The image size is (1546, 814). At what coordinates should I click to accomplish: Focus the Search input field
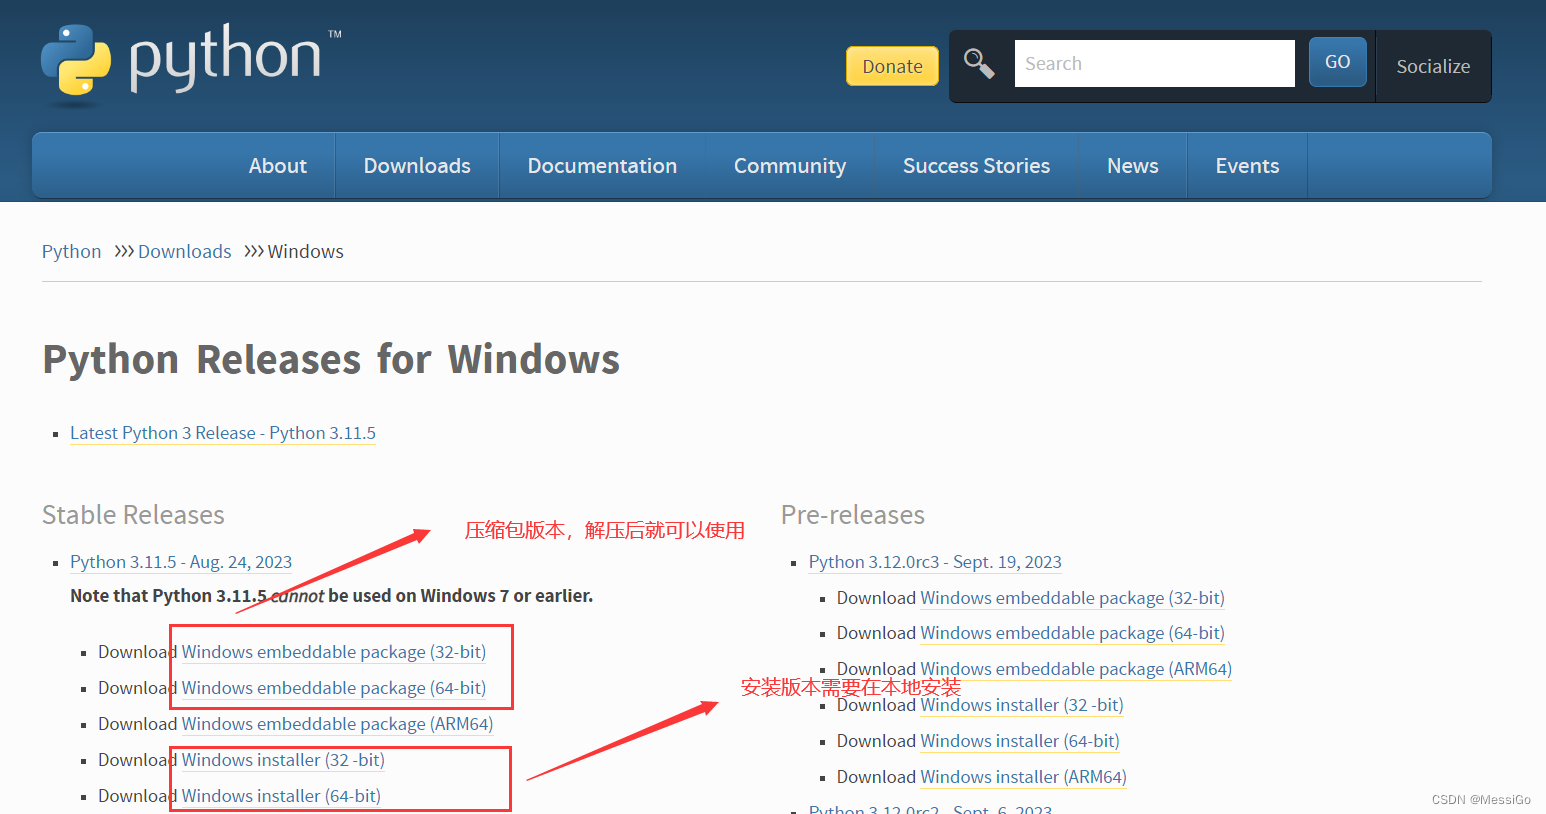pyautogui.click(x=1154, y=64)
